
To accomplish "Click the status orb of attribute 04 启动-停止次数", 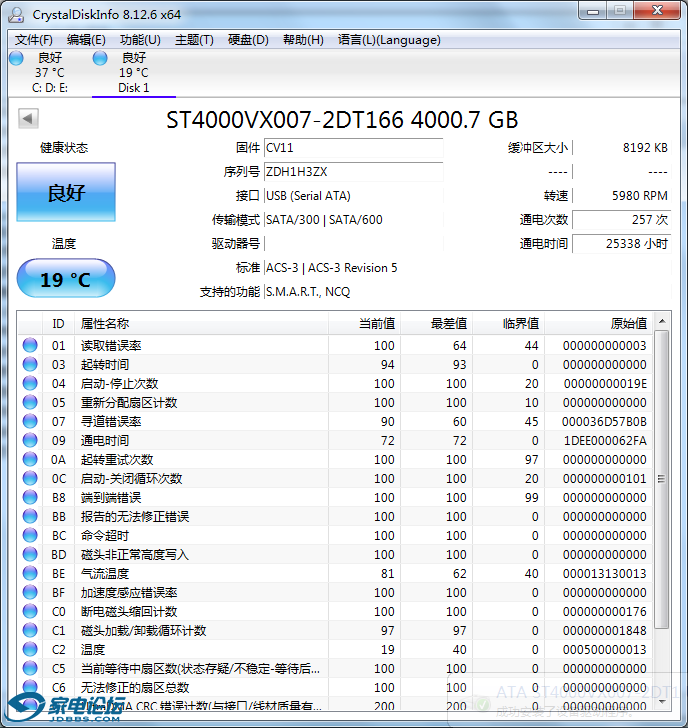I will pos(30,383).
